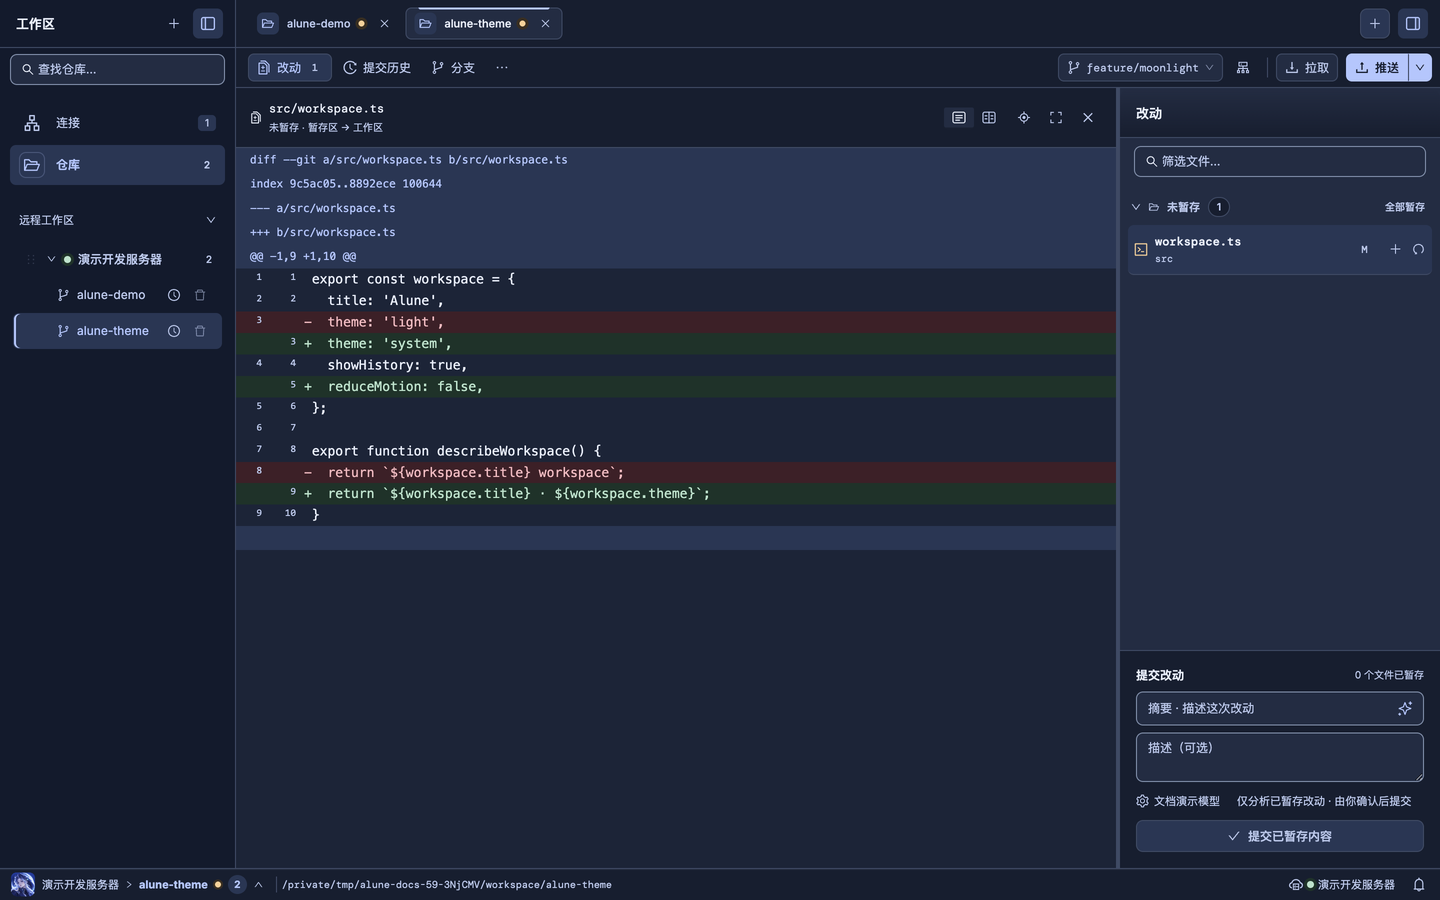1440x900 pixels.
Task: Click the terminal file icon of workspace.ts
Action: [x=1141, y=250]
